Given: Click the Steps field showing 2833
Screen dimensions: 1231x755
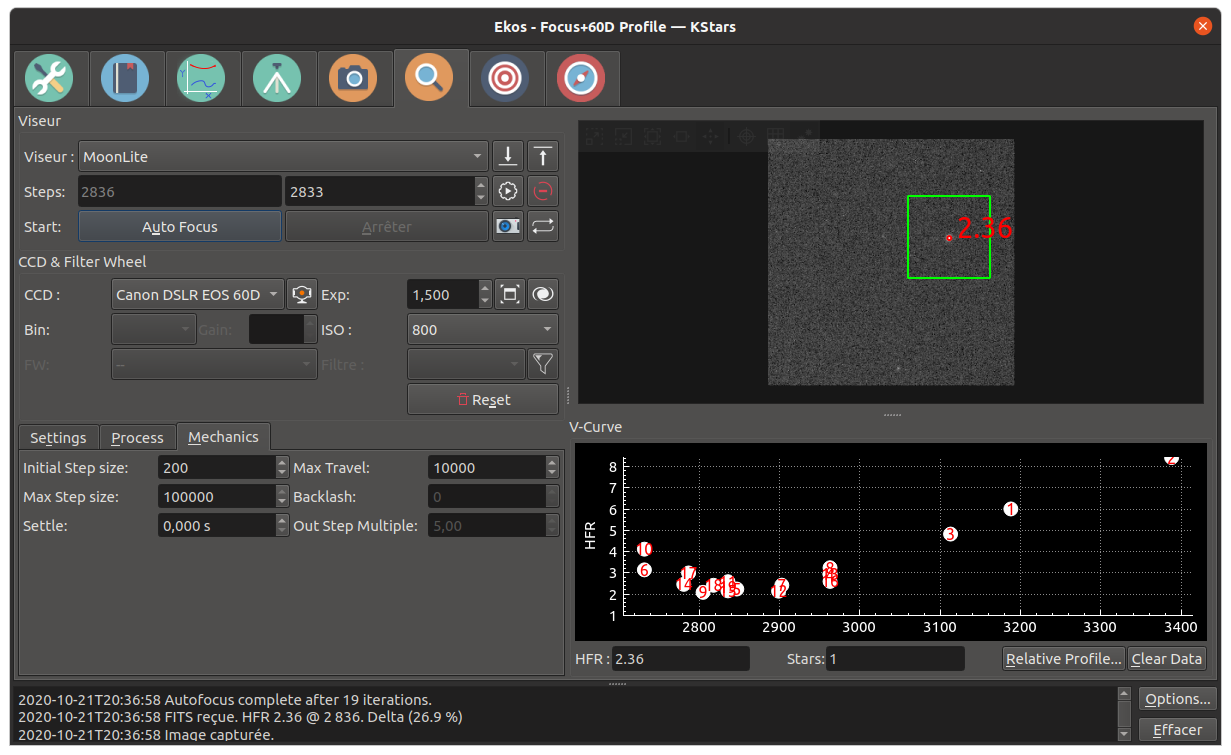Looking at the screenshot, I should pos(379,191).
